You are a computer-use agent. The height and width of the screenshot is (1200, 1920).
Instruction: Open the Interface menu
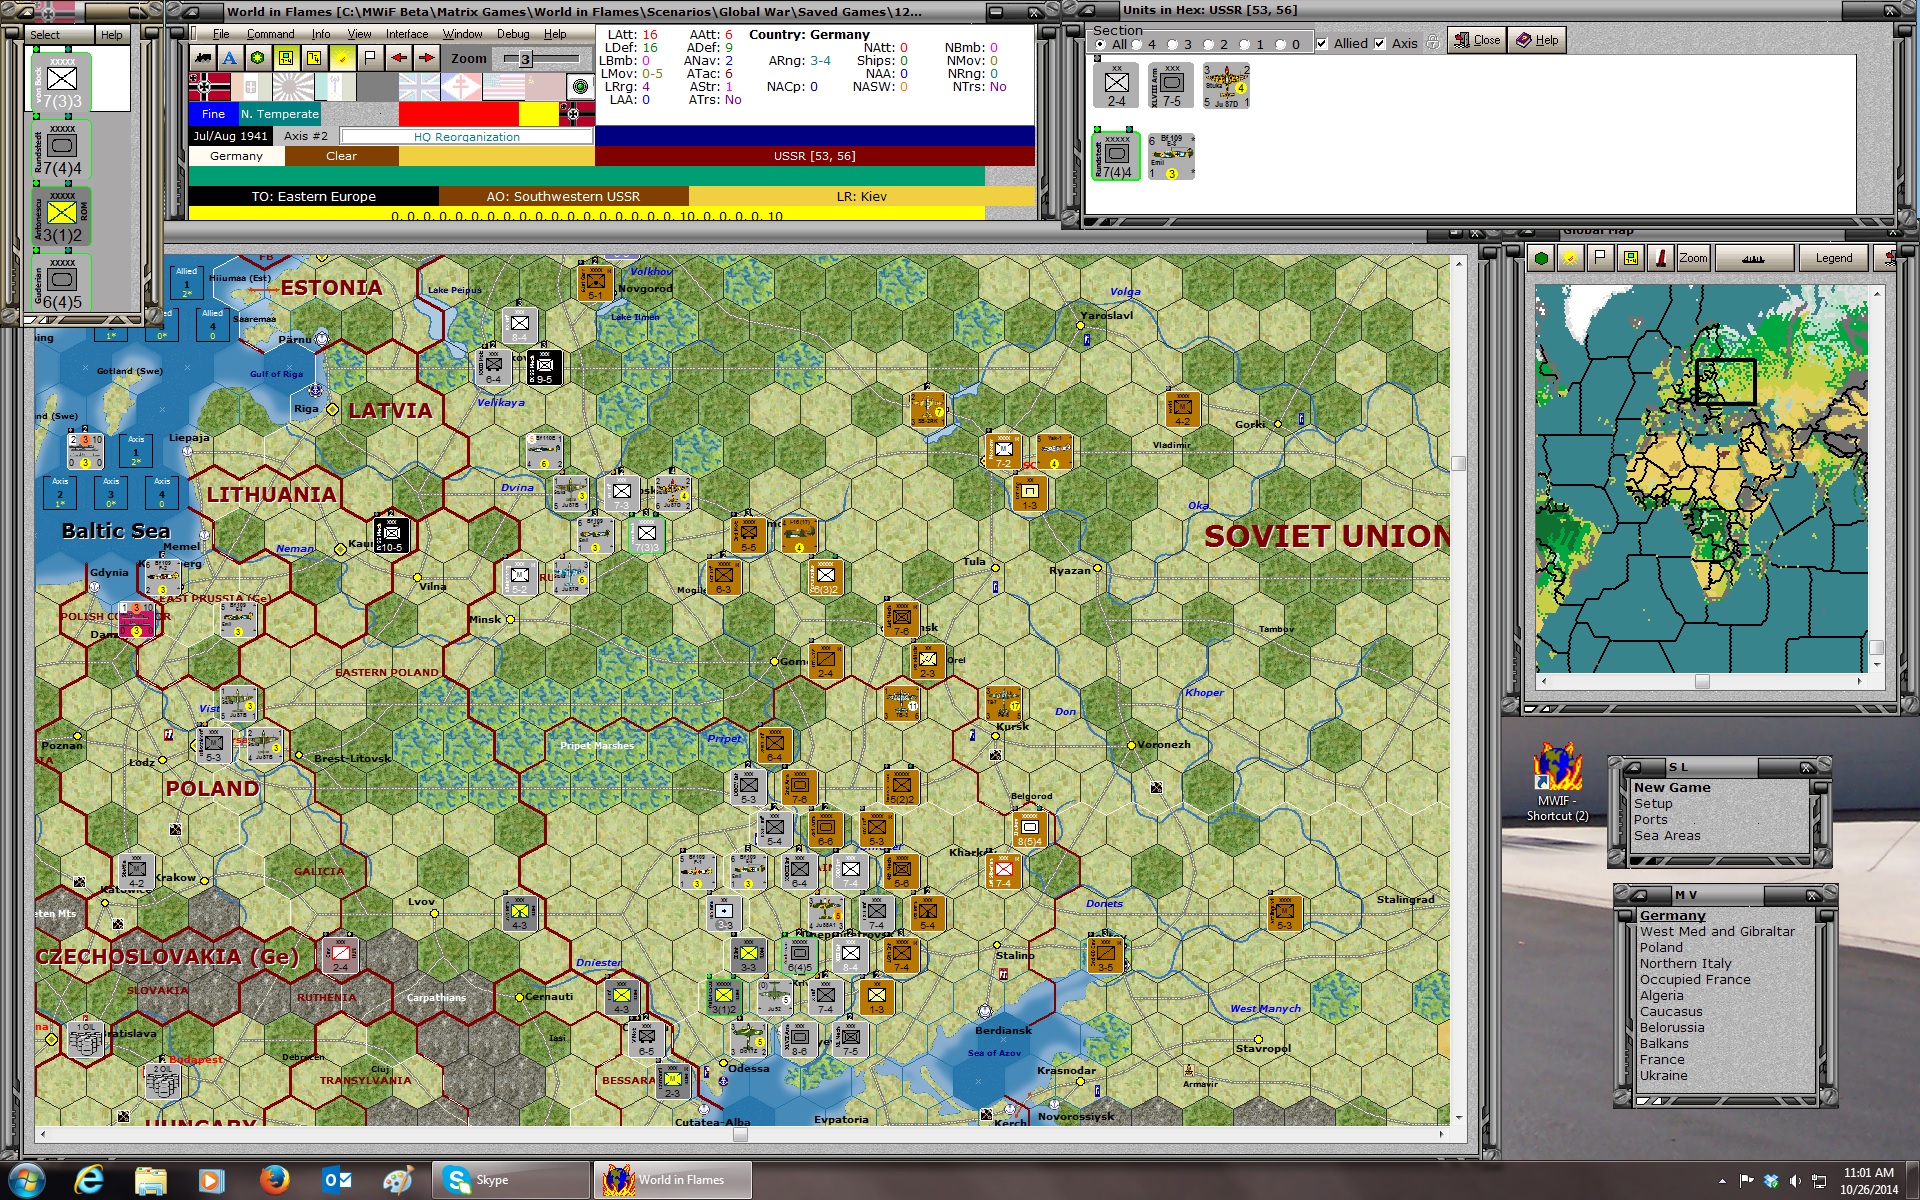(407, 34)
